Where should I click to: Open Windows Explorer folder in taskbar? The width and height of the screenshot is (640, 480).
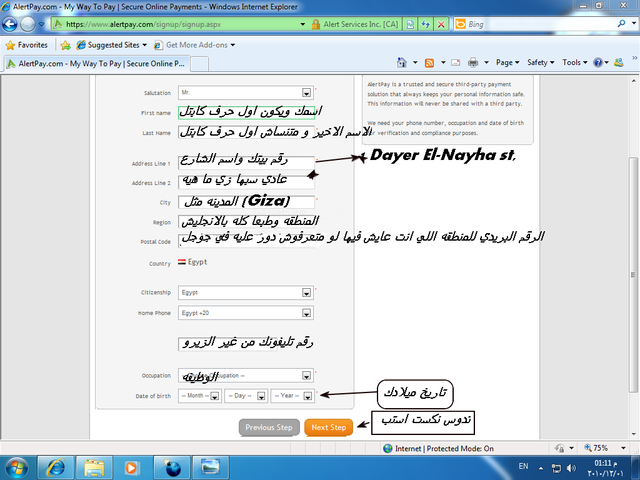[x=95, y=467]
